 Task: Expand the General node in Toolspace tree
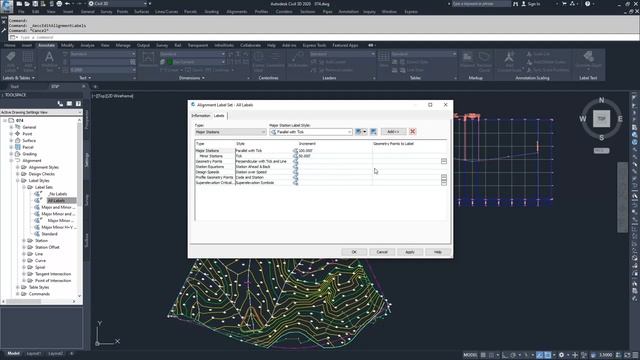pos(11,127)
